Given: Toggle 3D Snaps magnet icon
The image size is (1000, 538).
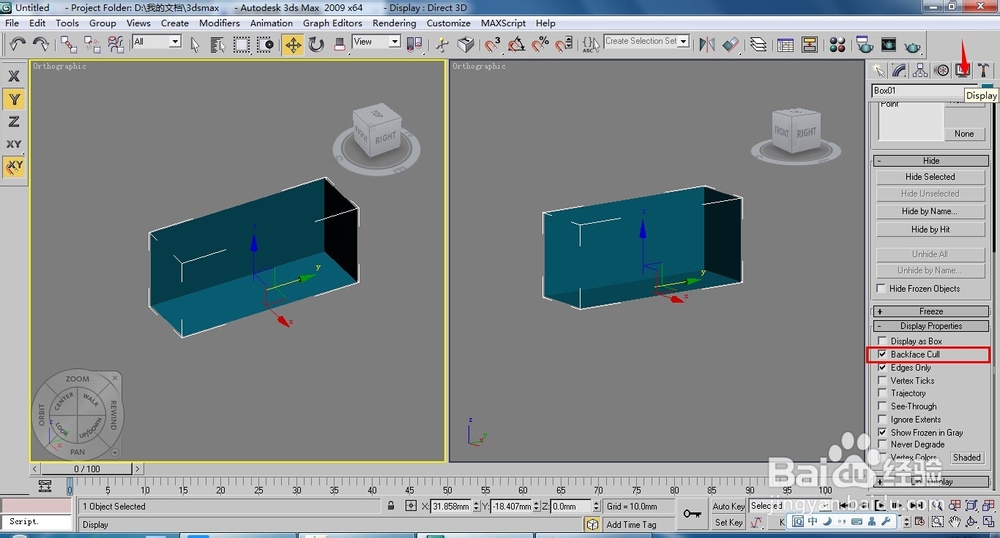Looking at the screenshot, I should pos(493,44).
